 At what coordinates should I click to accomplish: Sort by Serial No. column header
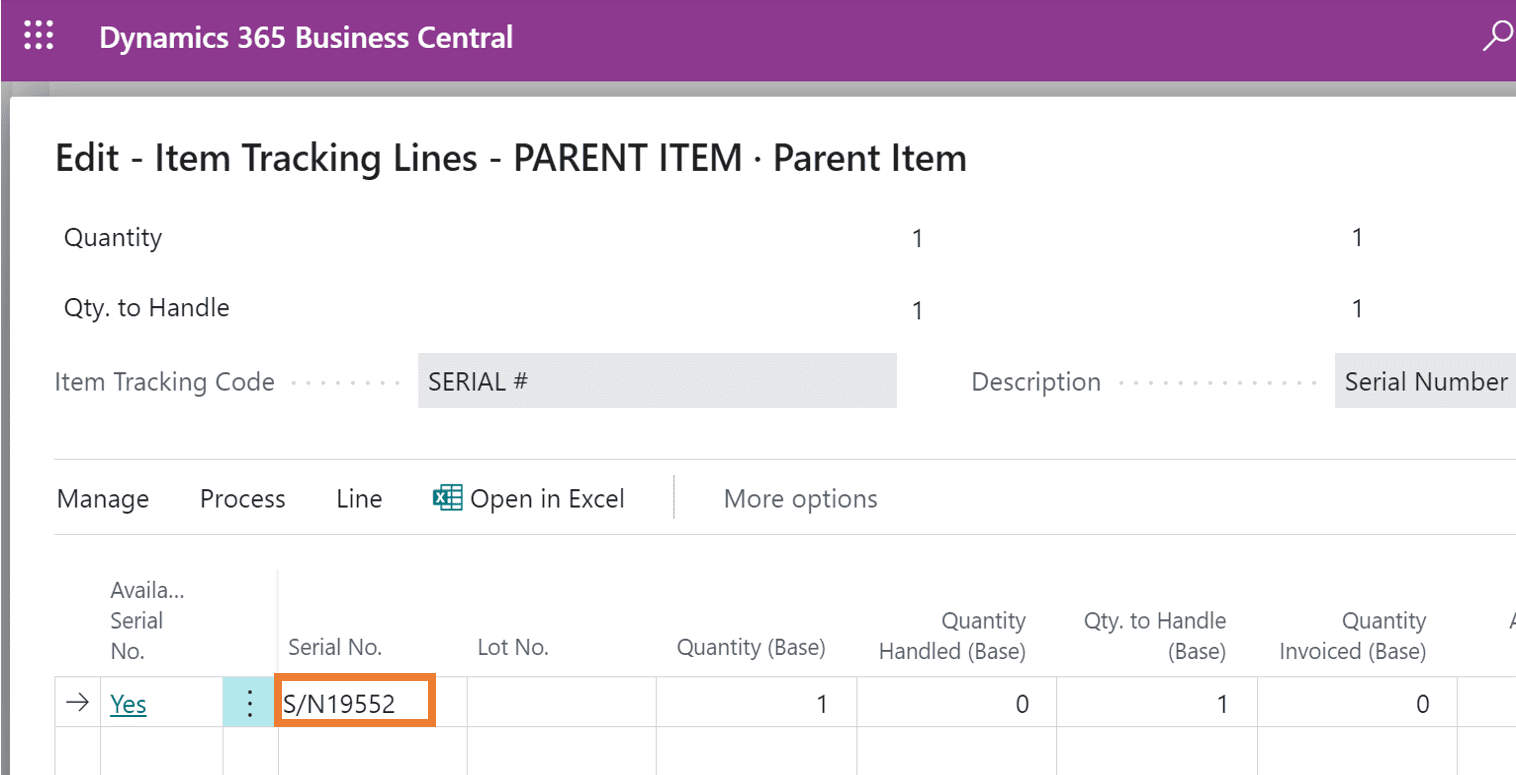(x=335, y=647)
